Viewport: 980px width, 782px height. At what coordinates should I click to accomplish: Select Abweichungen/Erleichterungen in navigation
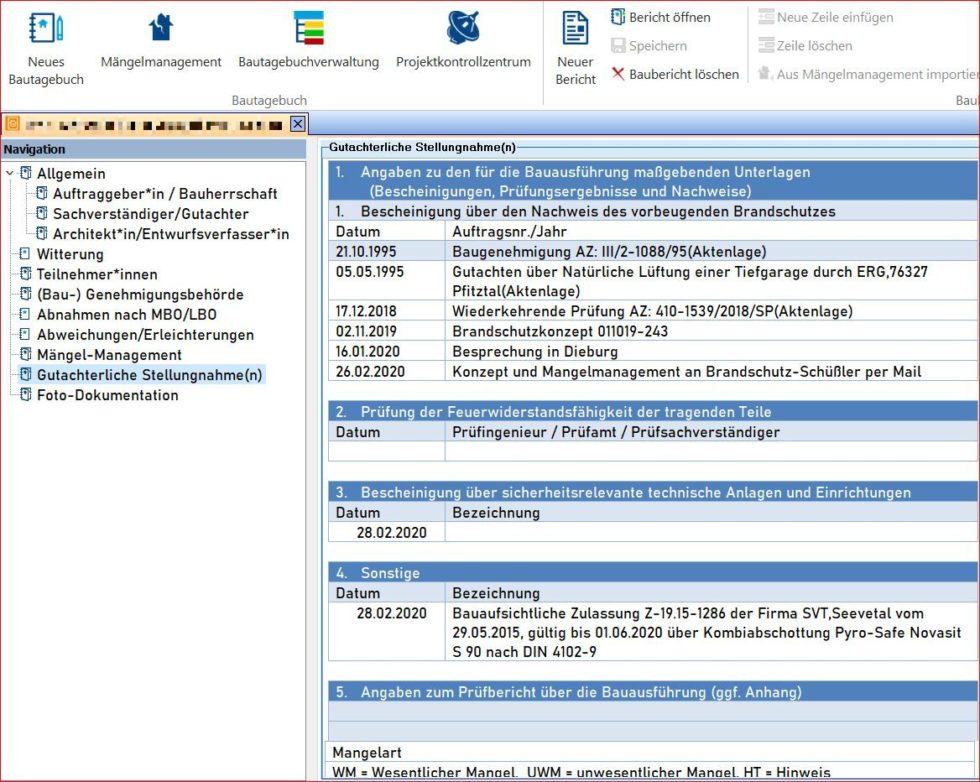pyautogui.click(x=145, y=335)
